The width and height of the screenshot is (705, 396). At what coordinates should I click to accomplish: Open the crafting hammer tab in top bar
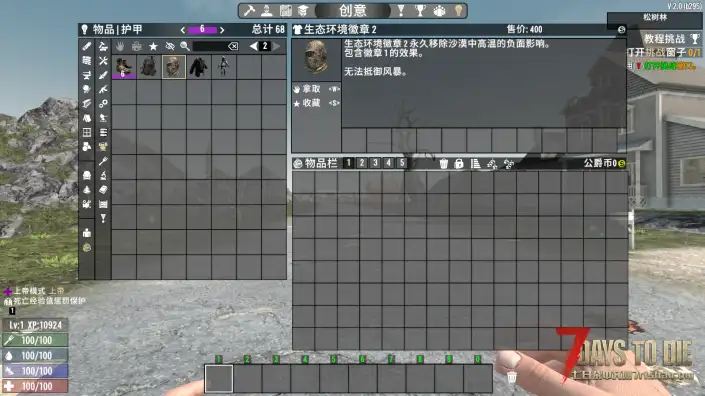point(249,10)
